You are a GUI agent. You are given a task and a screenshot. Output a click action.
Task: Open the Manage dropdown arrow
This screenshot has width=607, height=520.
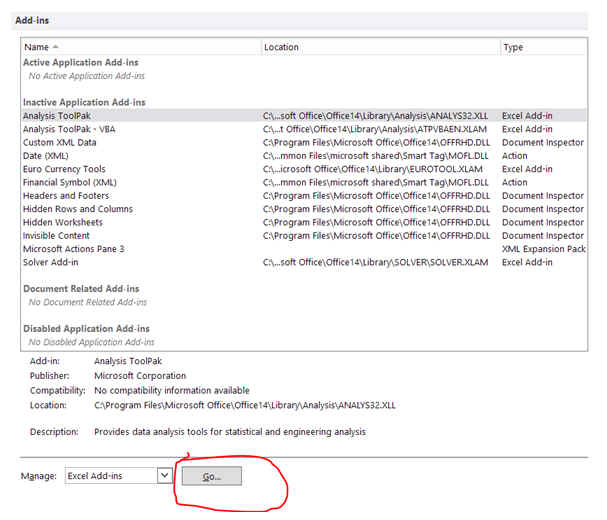pos(165,476)
